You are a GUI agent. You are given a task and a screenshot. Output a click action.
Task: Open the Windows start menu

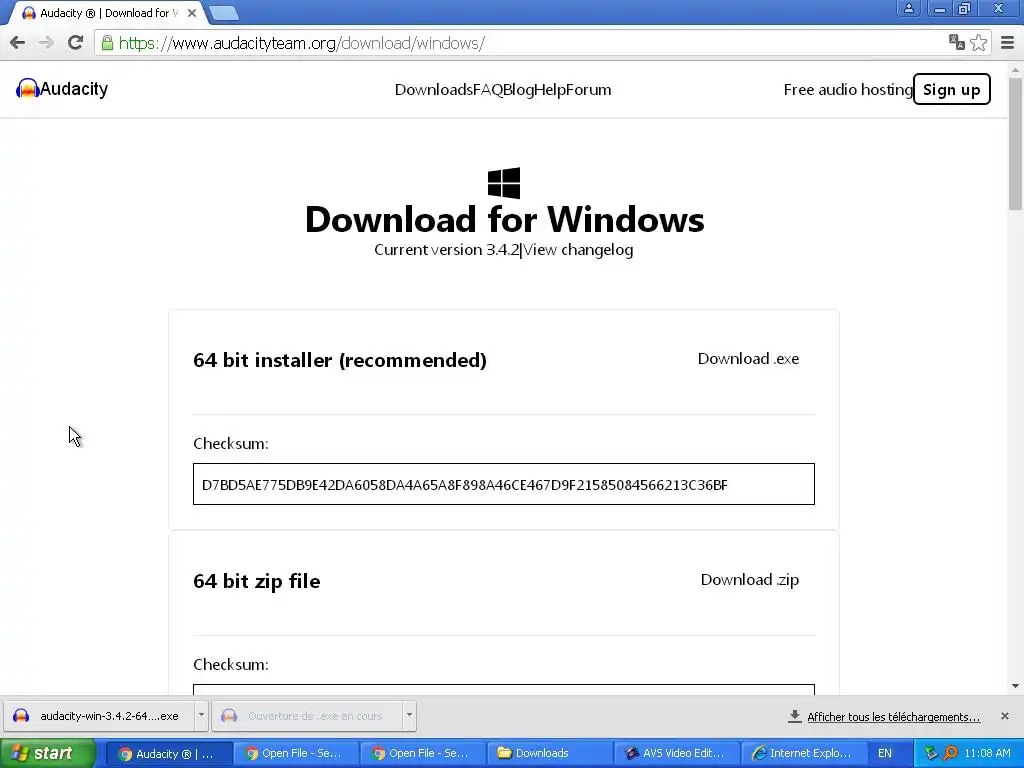point(47,753)
